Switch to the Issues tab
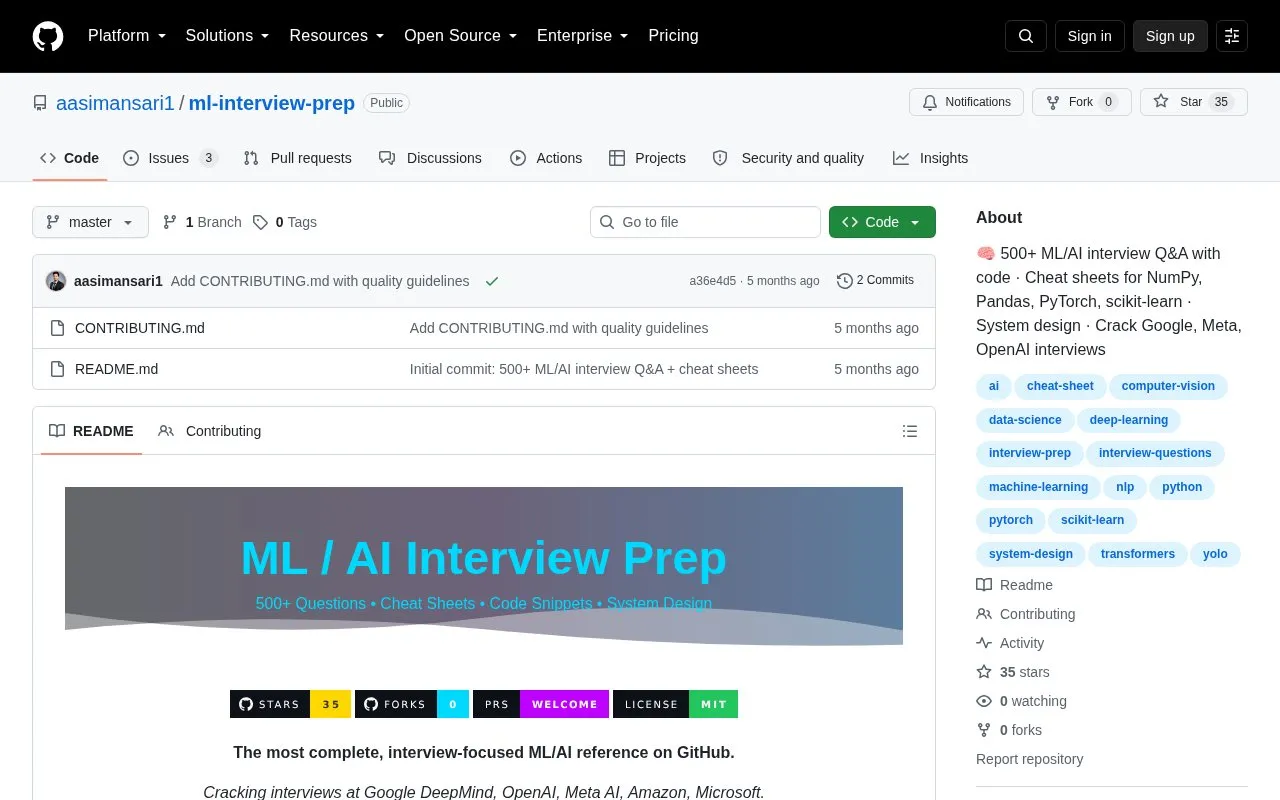This screenshot has width=1280, height=800. (170, 158)
